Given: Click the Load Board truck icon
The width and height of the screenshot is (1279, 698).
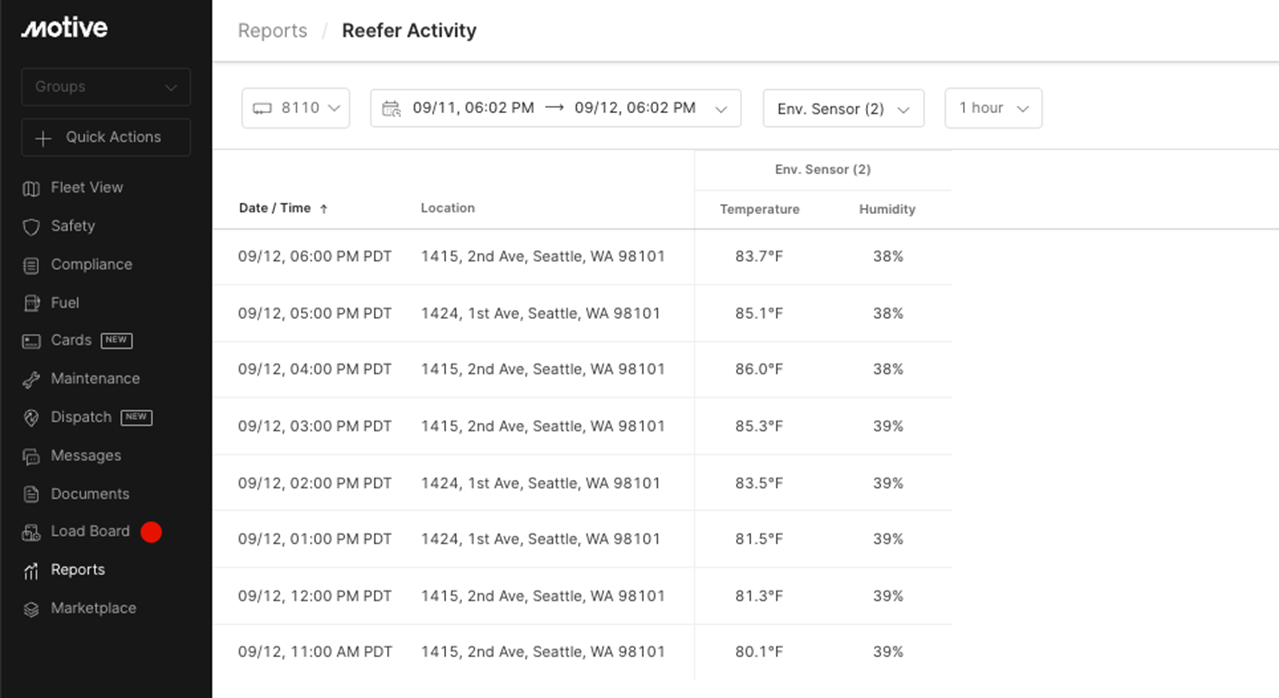Looking at the screenshot, I should point(31,532).
